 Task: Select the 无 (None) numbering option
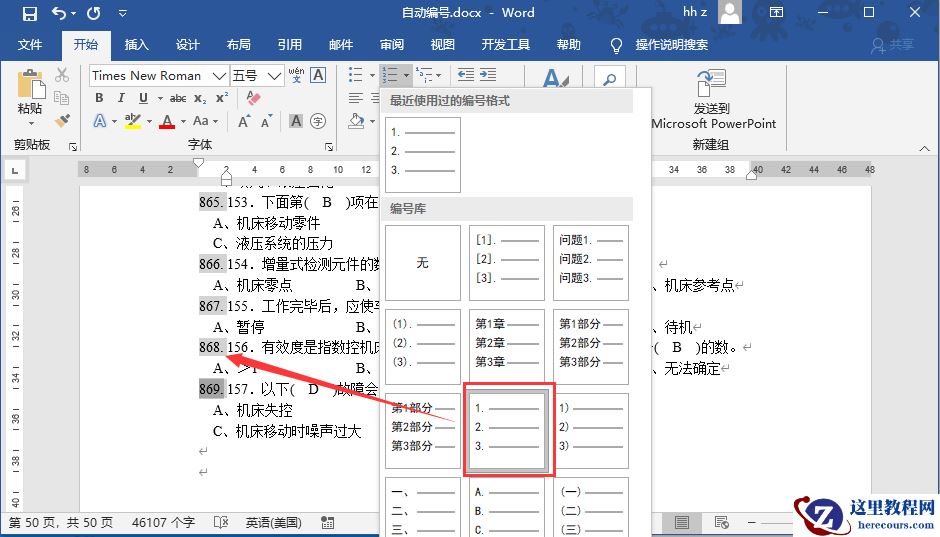423,263
